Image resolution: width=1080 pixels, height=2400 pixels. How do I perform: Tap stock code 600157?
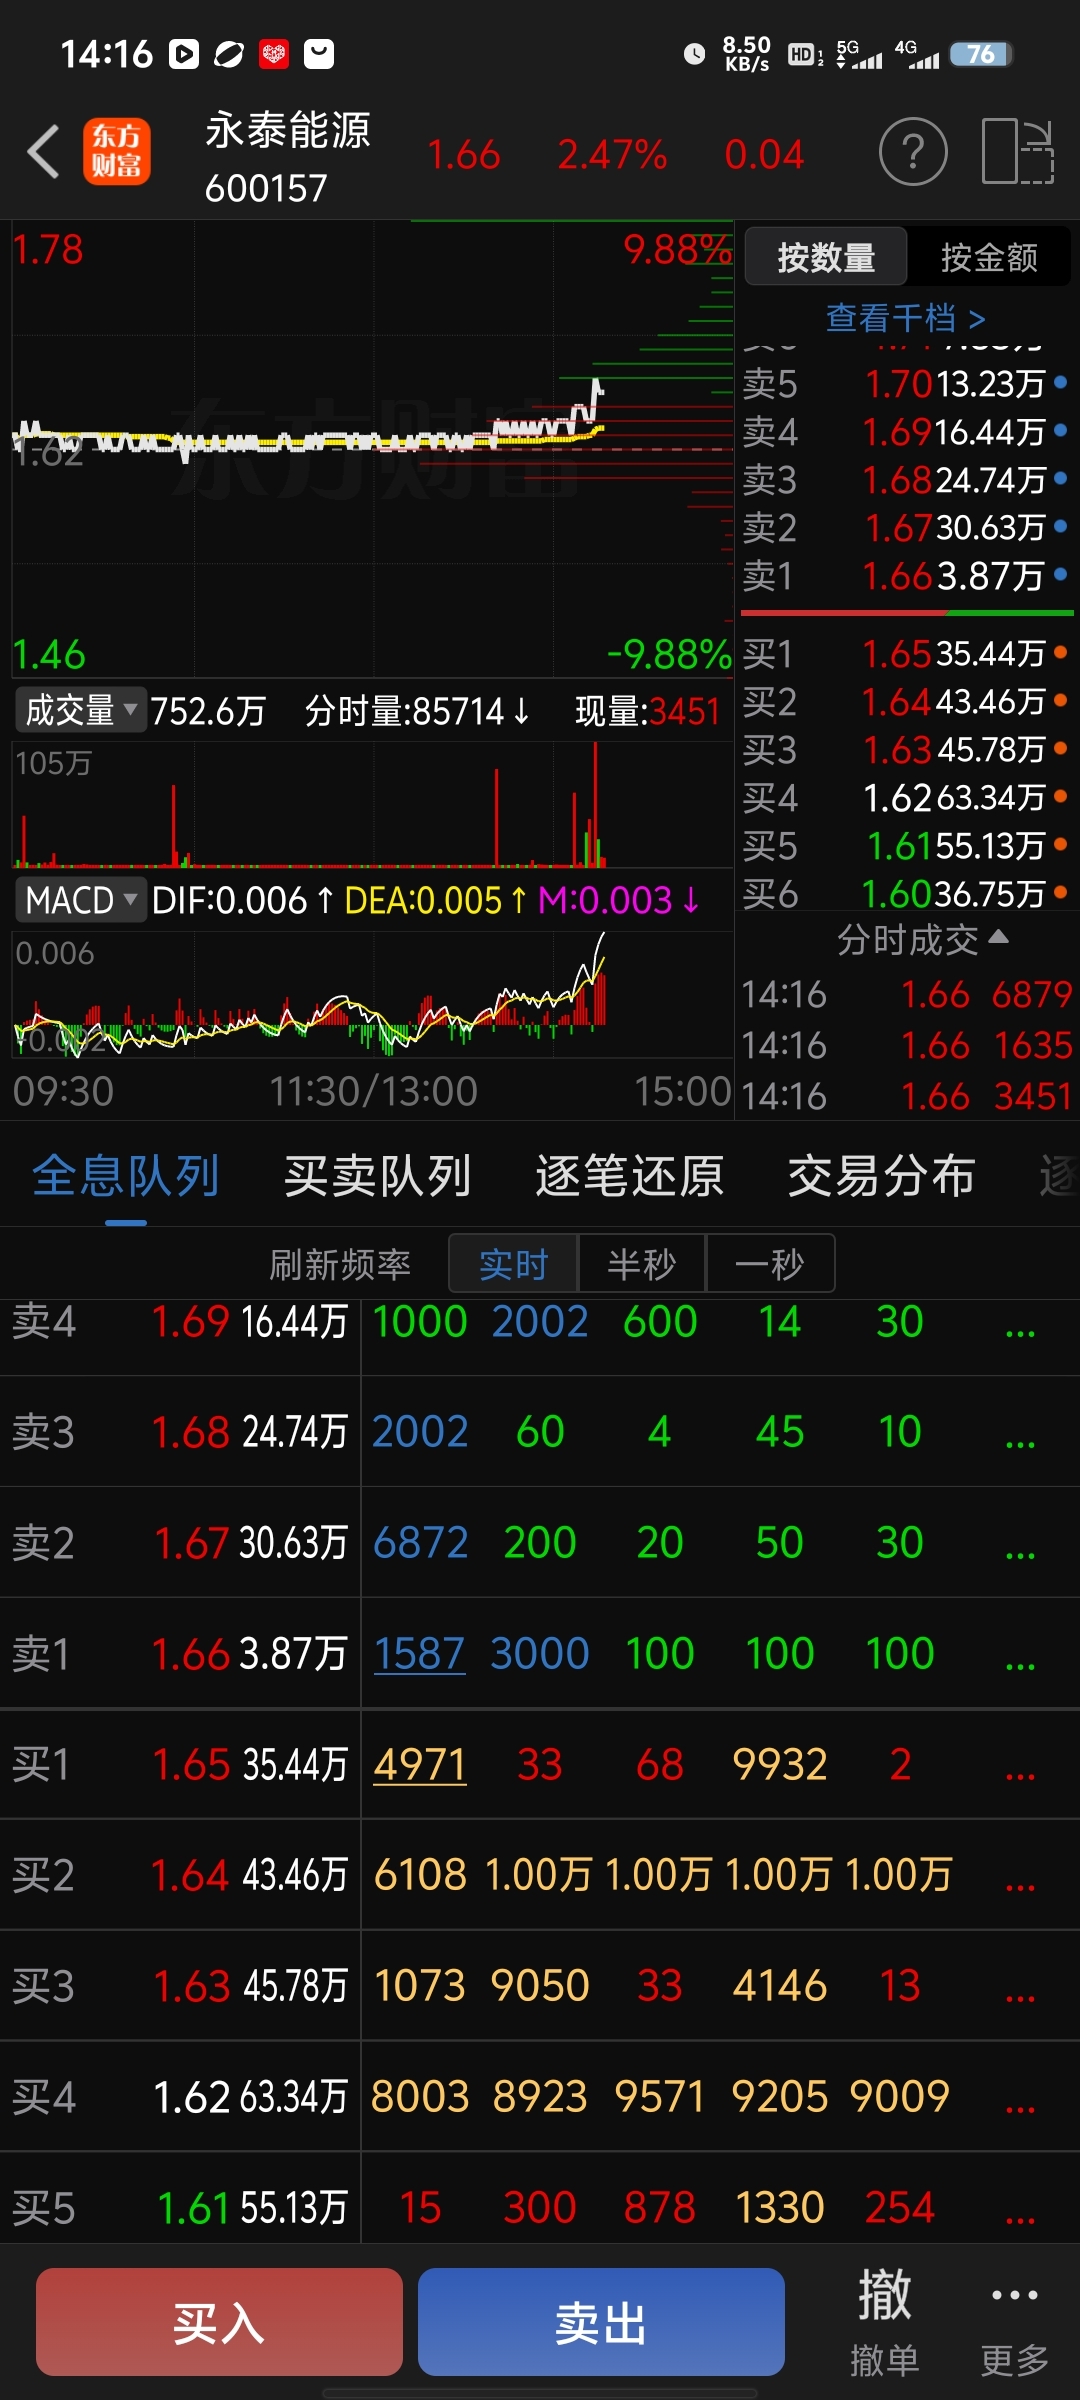(266, 188)
